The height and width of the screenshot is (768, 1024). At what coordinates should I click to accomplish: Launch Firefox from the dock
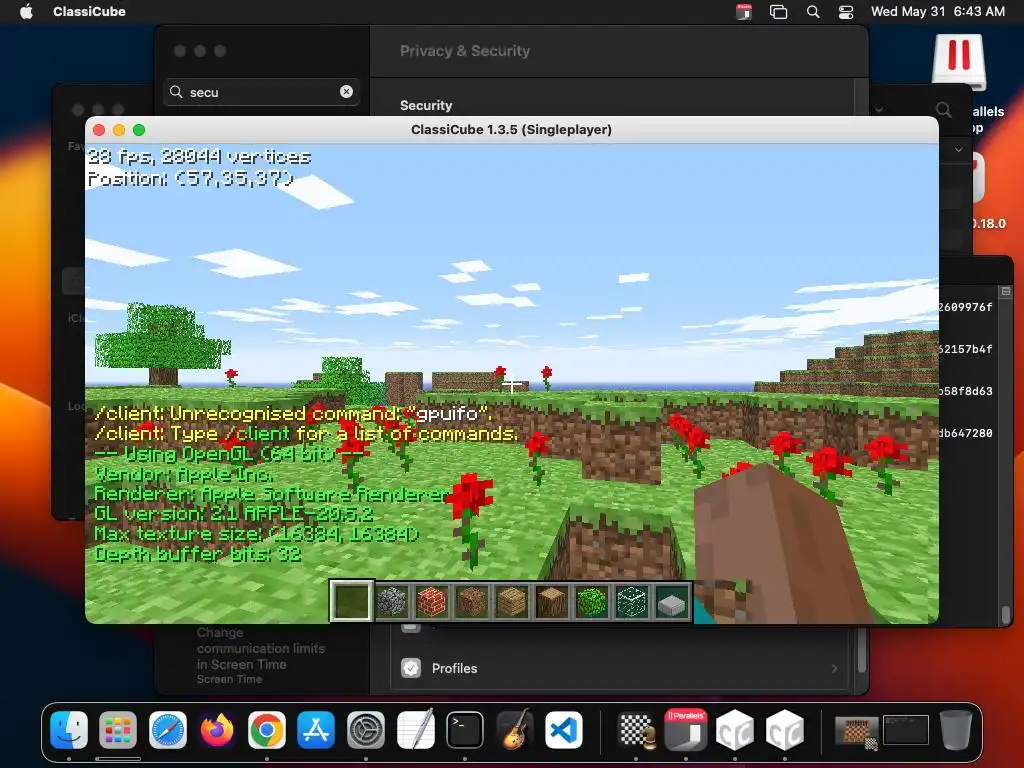click(217, 729)
